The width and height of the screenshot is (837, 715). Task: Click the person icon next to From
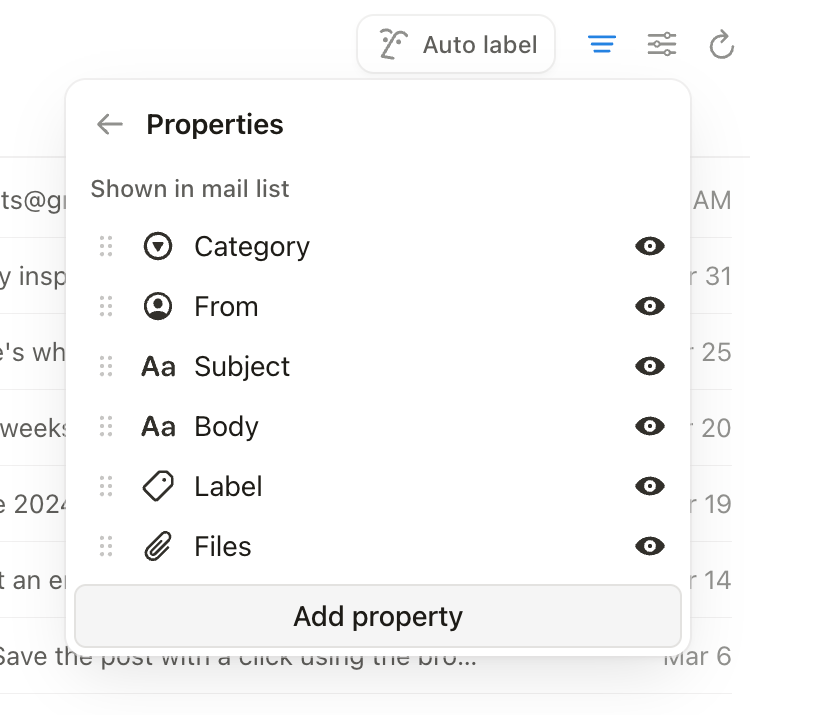point(157,306)
